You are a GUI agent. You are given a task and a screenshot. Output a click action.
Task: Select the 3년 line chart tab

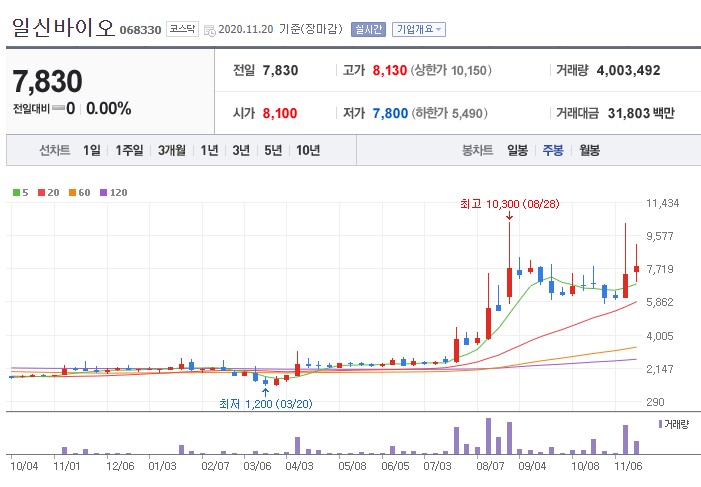241,150
